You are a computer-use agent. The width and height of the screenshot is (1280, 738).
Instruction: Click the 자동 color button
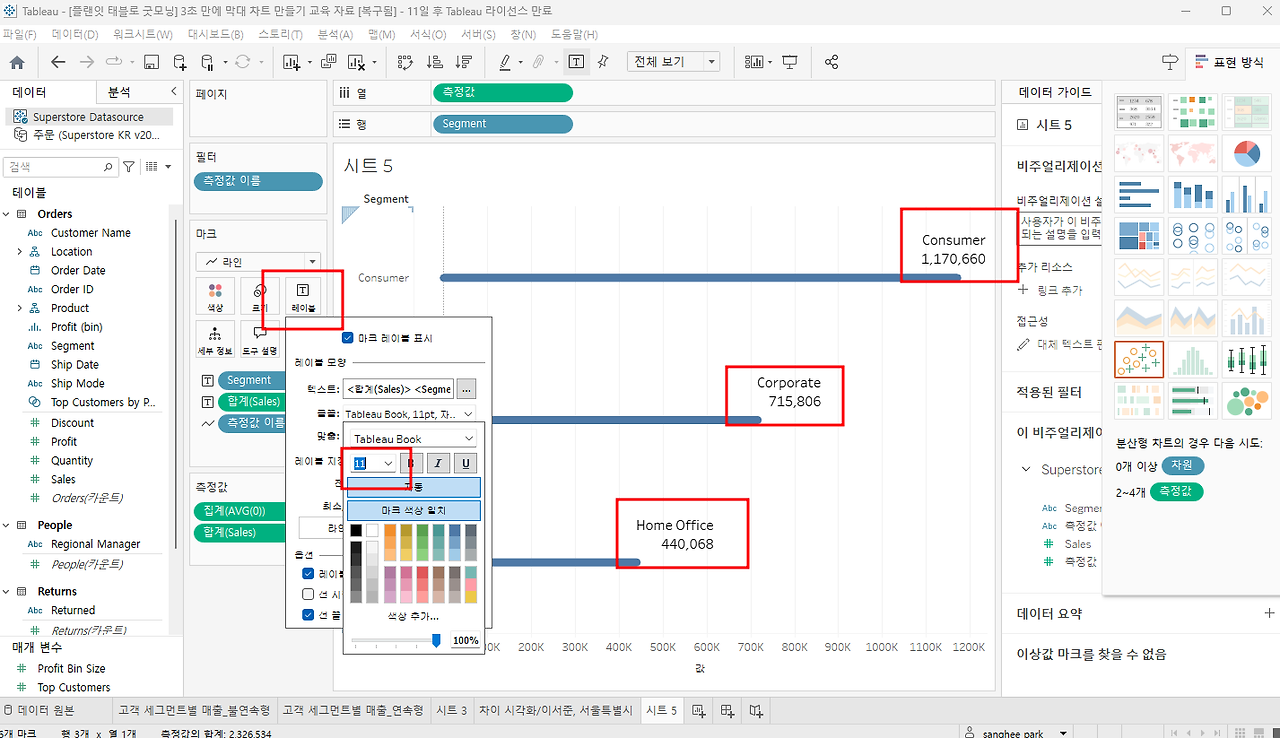tap(414, 487)
